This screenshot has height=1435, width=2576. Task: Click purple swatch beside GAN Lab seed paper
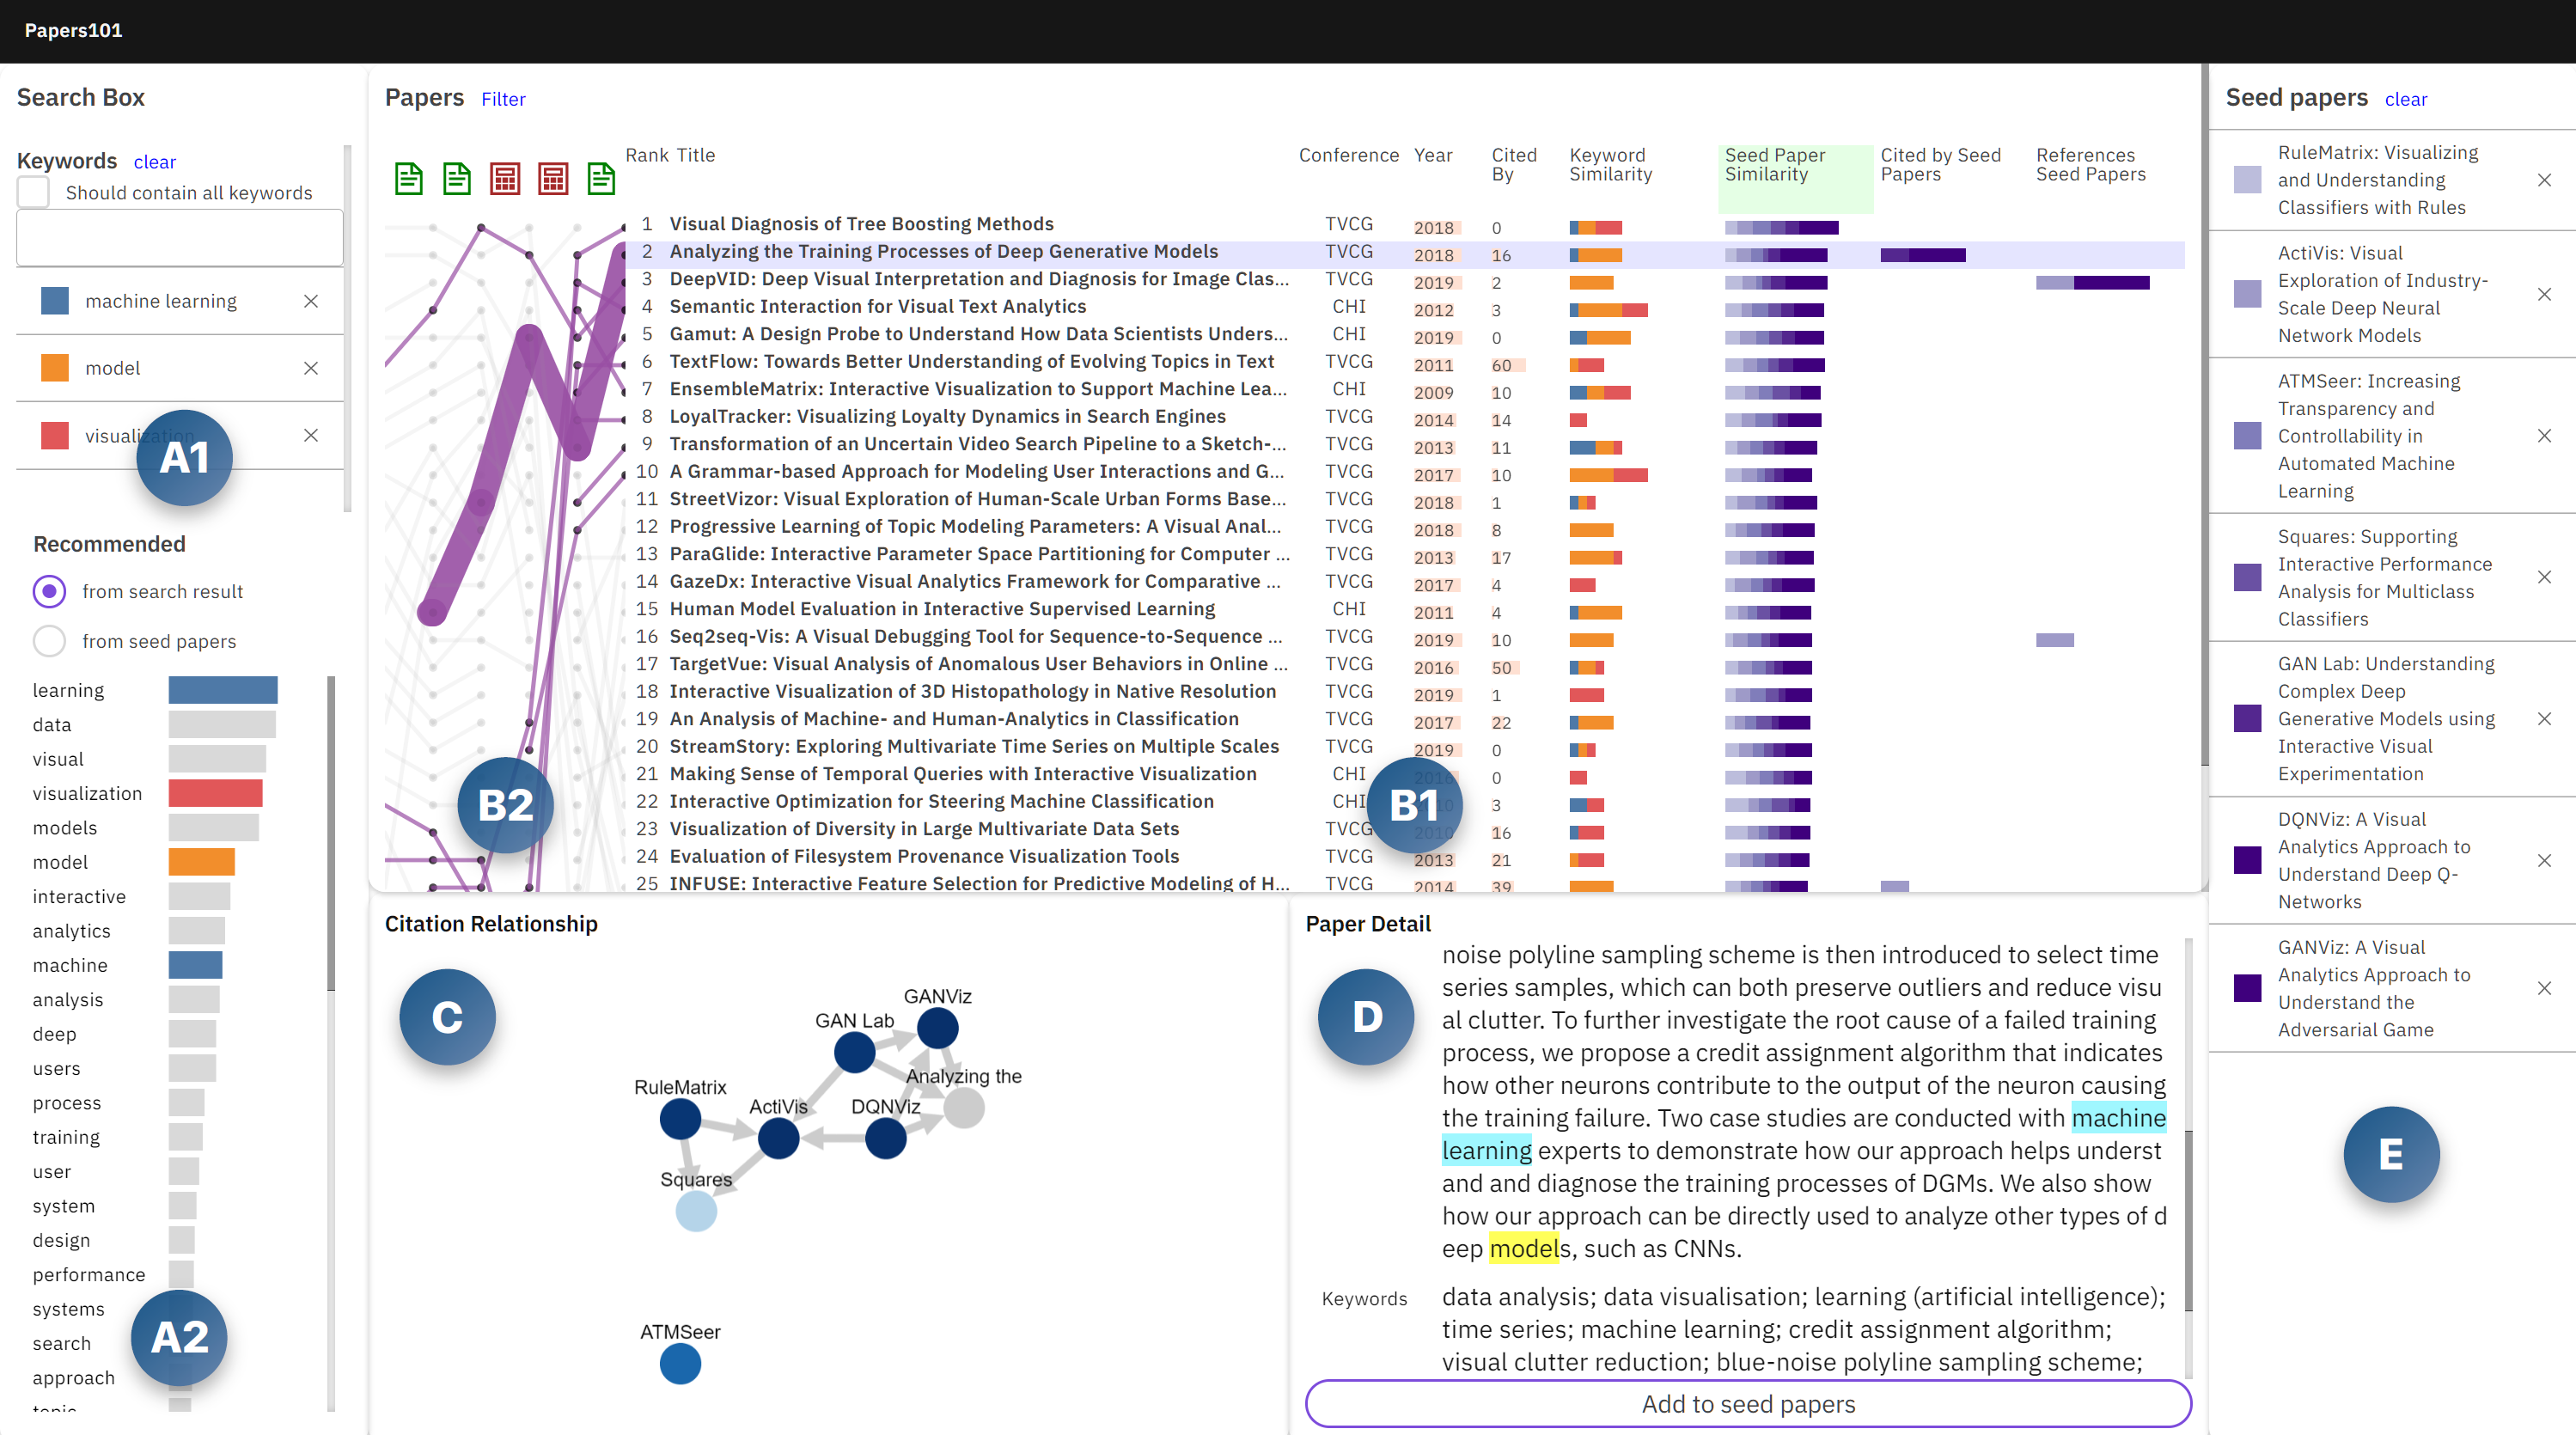(x=2247, y=719)
